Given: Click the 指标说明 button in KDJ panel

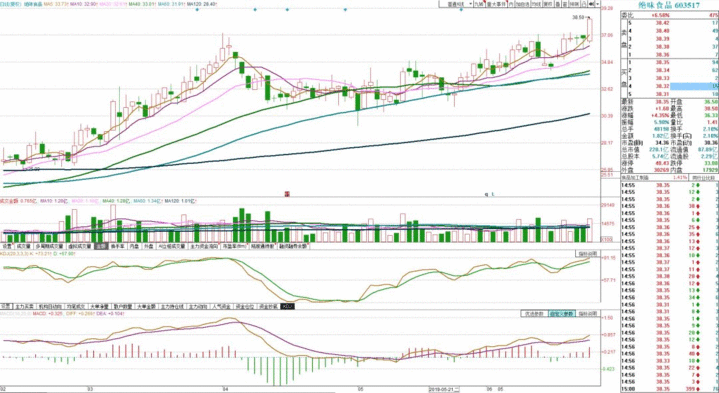Looking at the screenshot, I should click(587, 254).
